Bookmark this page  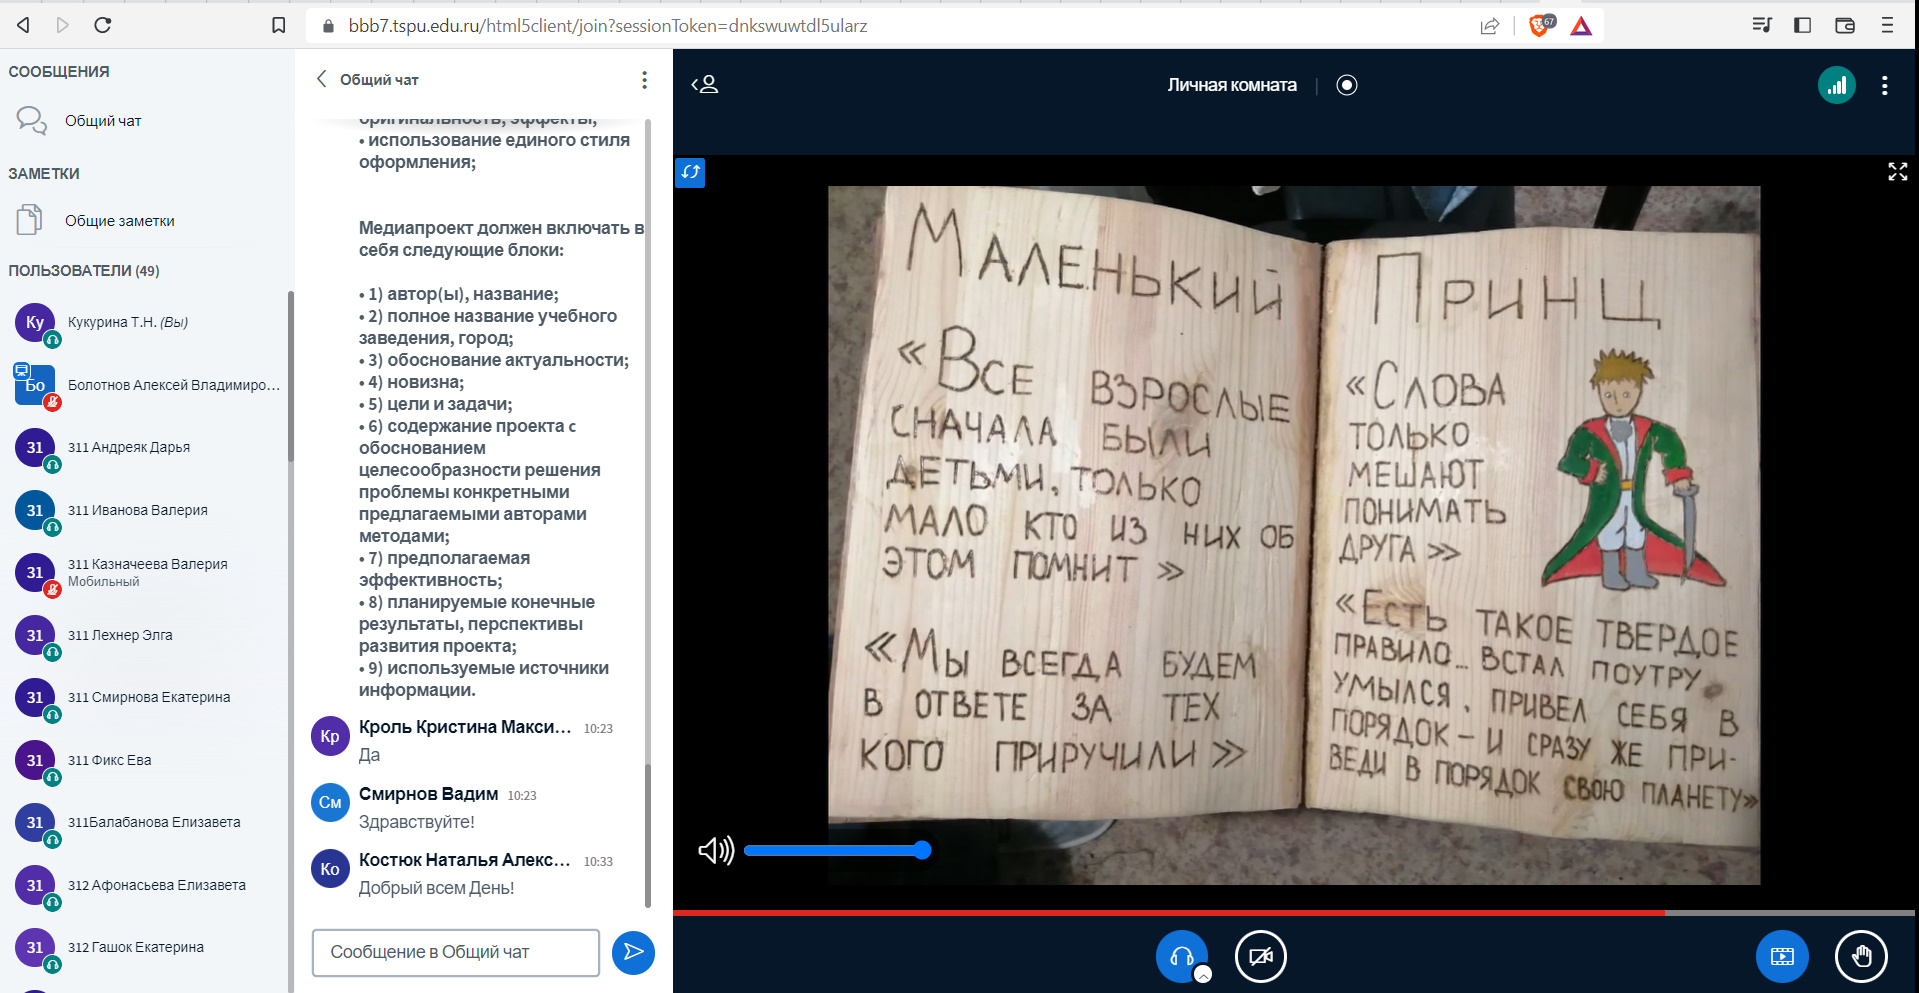[x=279, y=25]
